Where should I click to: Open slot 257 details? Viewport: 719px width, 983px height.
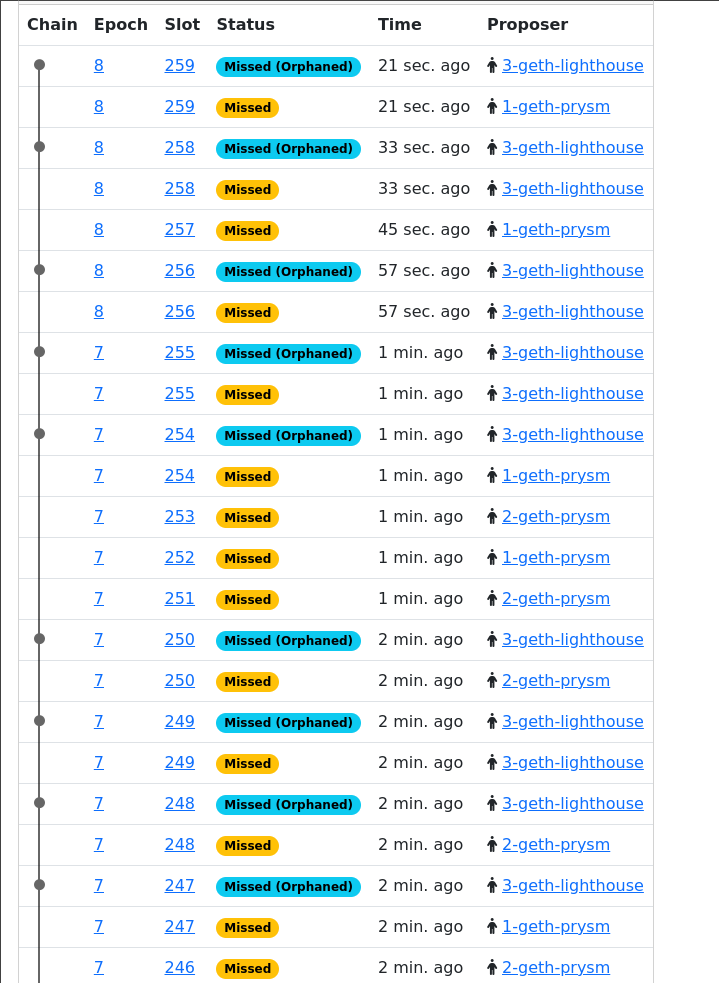pos(179,229)
